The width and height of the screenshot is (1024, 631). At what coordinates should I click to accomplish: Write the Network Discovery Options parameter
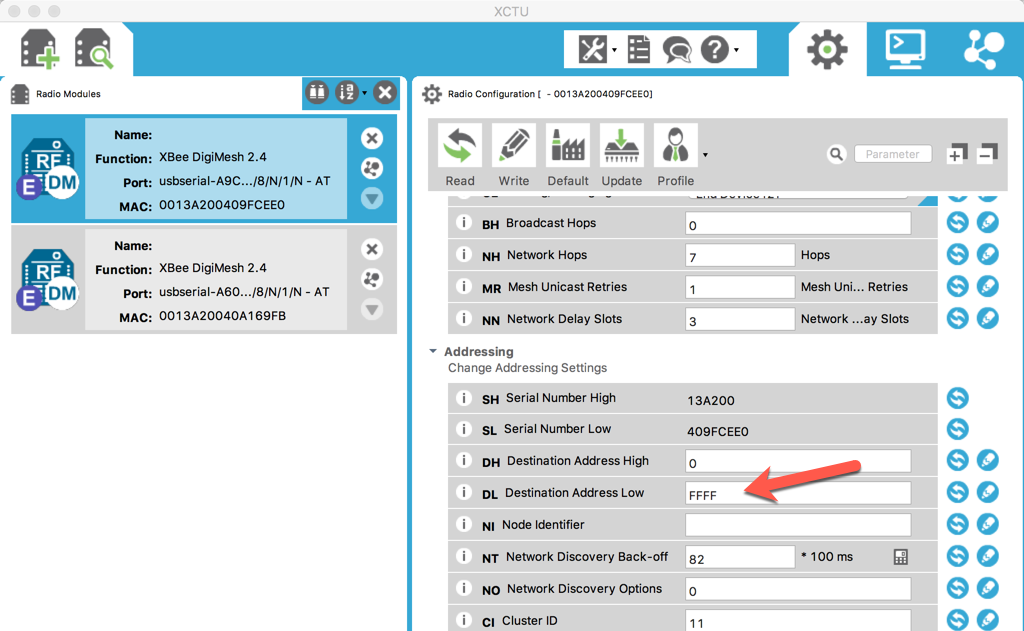pos(987,589)
